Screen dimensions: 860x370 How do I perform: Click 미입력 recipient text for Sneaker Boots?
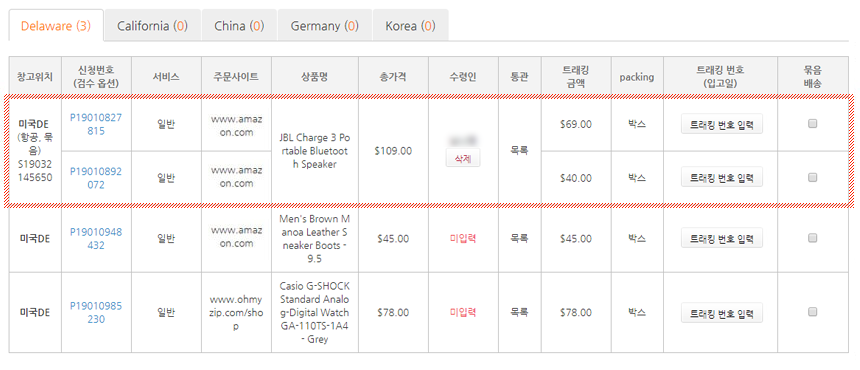[x=463, y=238]
